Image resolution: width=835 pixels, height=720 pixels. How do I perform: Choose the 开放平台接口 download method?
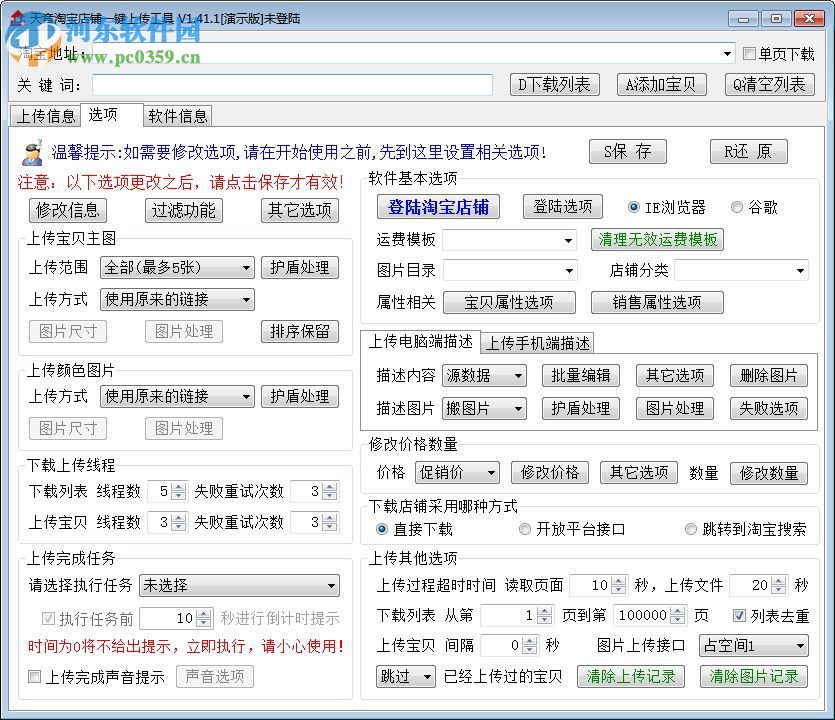pyautogui.click(x=525, y=529)
